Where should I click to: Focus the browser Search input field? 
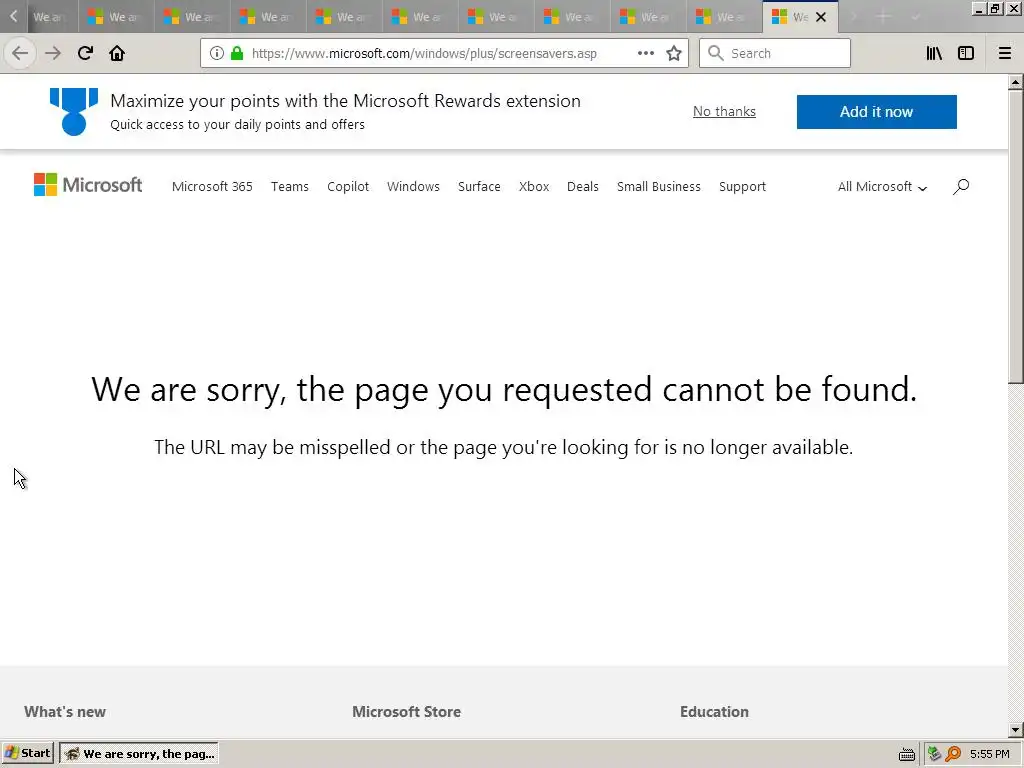tap(775, 53)
